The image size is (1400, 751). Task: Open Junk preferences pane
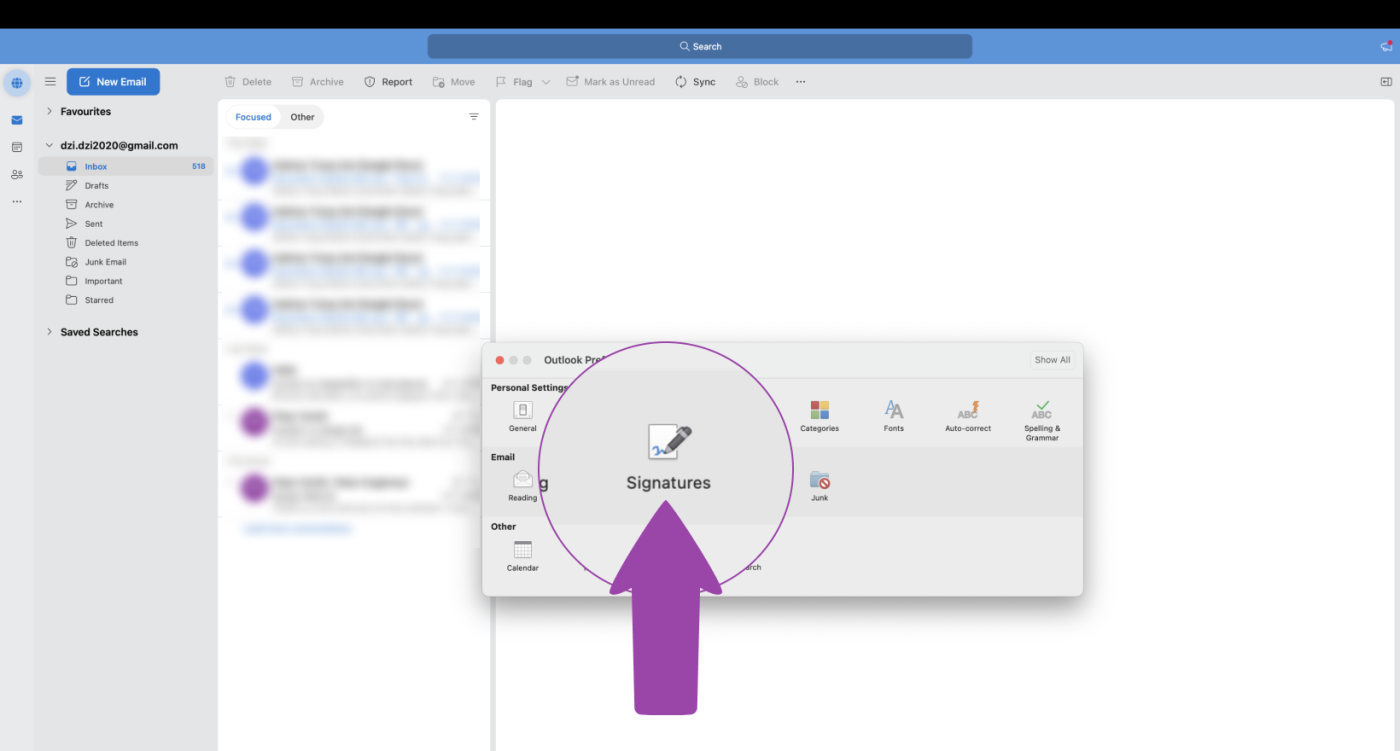(819, 485)
